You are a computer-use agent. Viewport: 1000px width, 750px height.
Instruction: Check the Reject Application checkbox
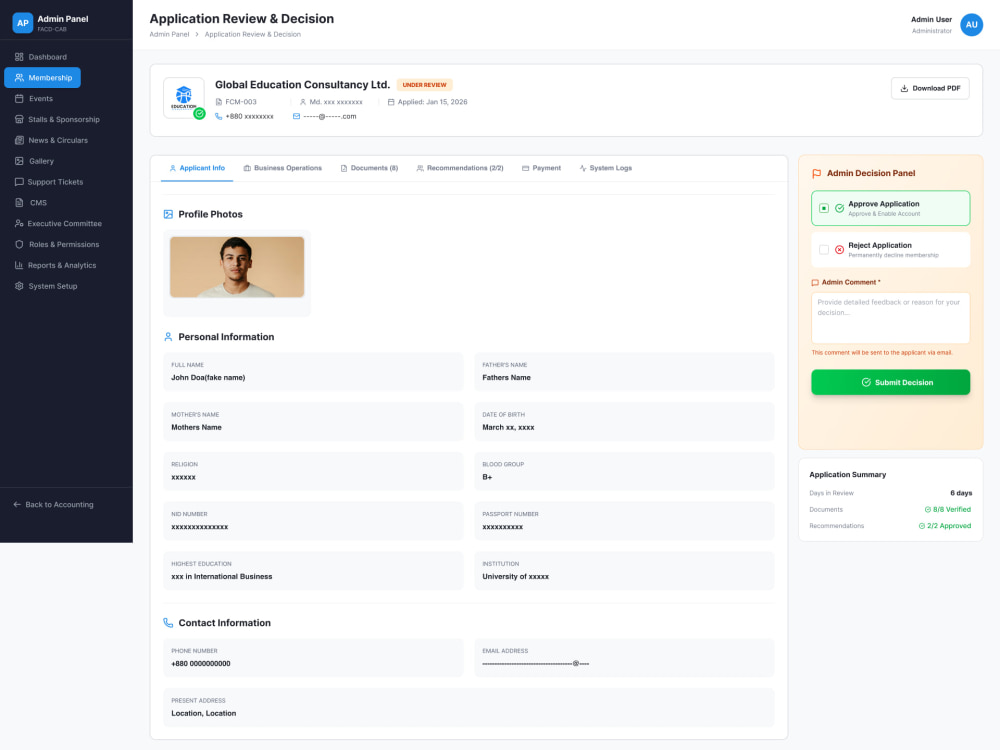pyautogui.click(x=824, y=249)
